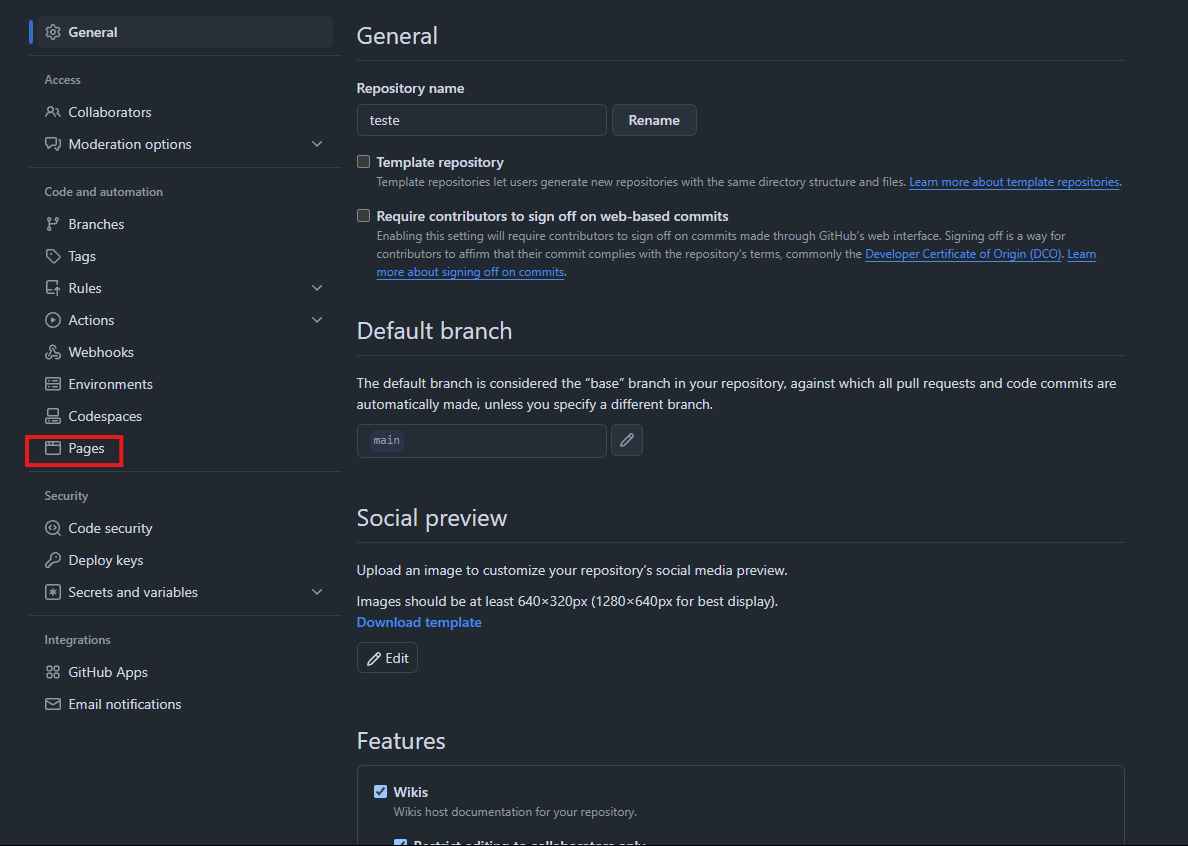Open Codespaces settings
This screenshot has width=1188, height=846.
185,416
